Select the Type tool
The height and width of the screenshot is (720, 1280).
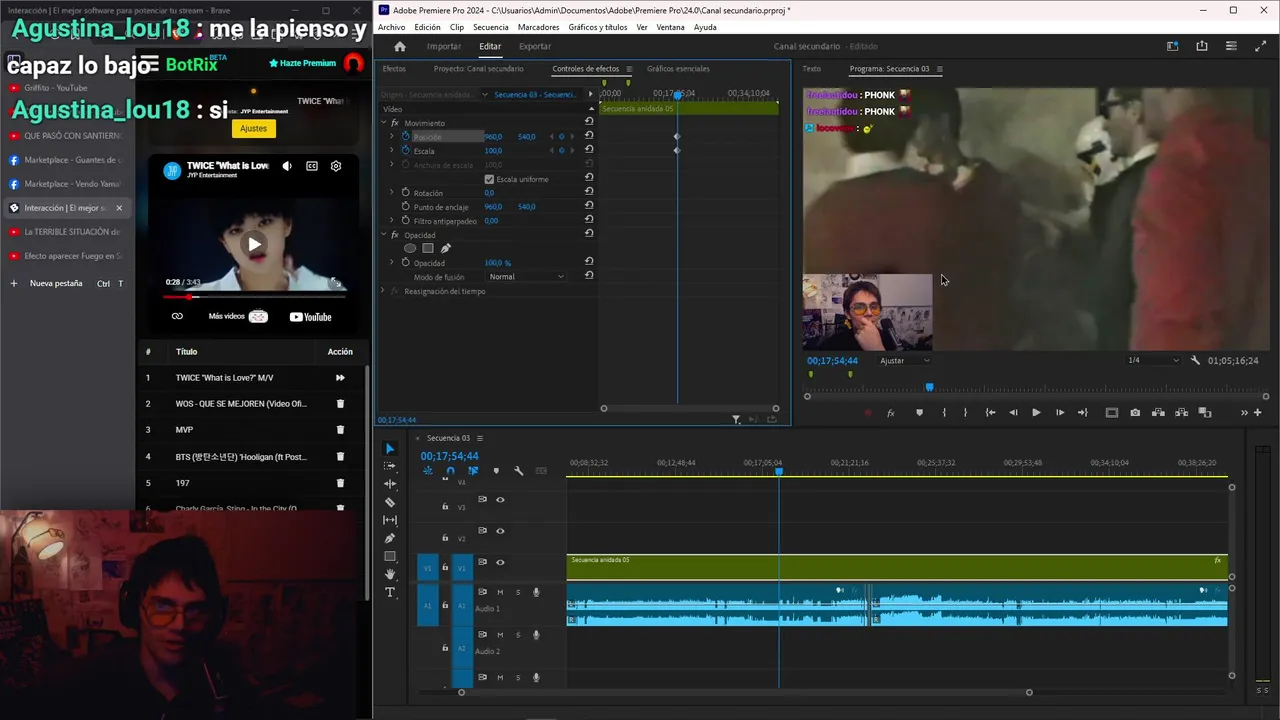pos(390,593)
